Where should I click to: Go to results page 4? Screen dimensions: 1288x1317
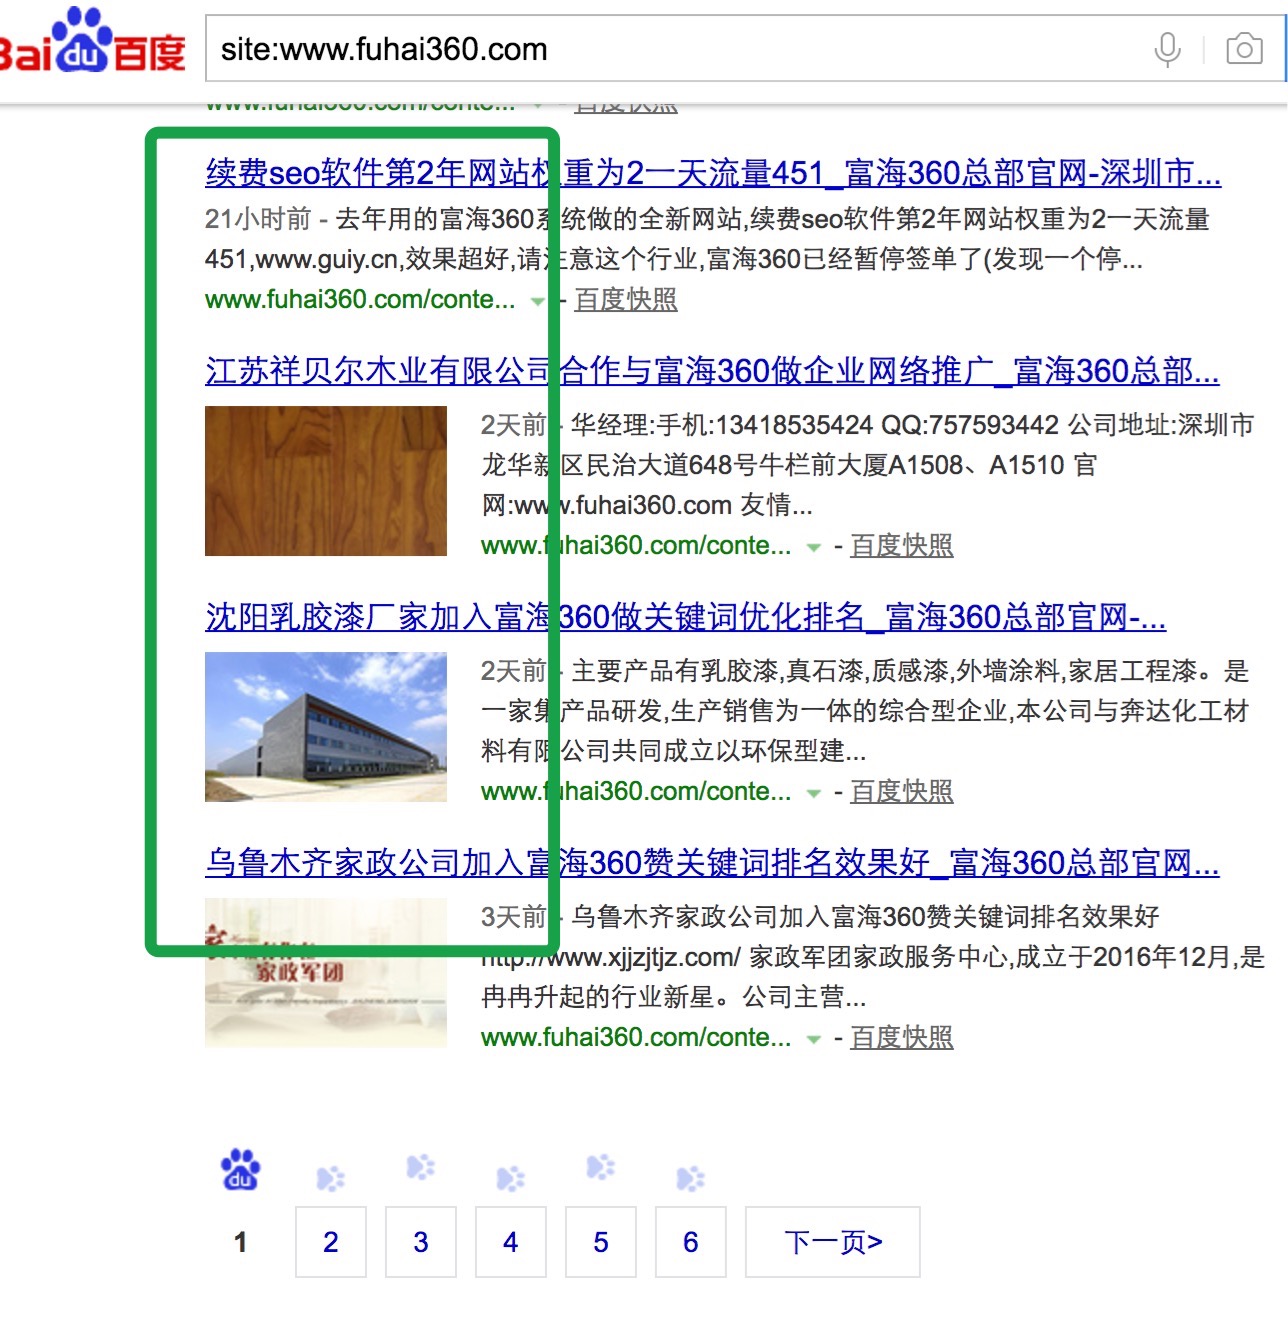click(511, 1242)
